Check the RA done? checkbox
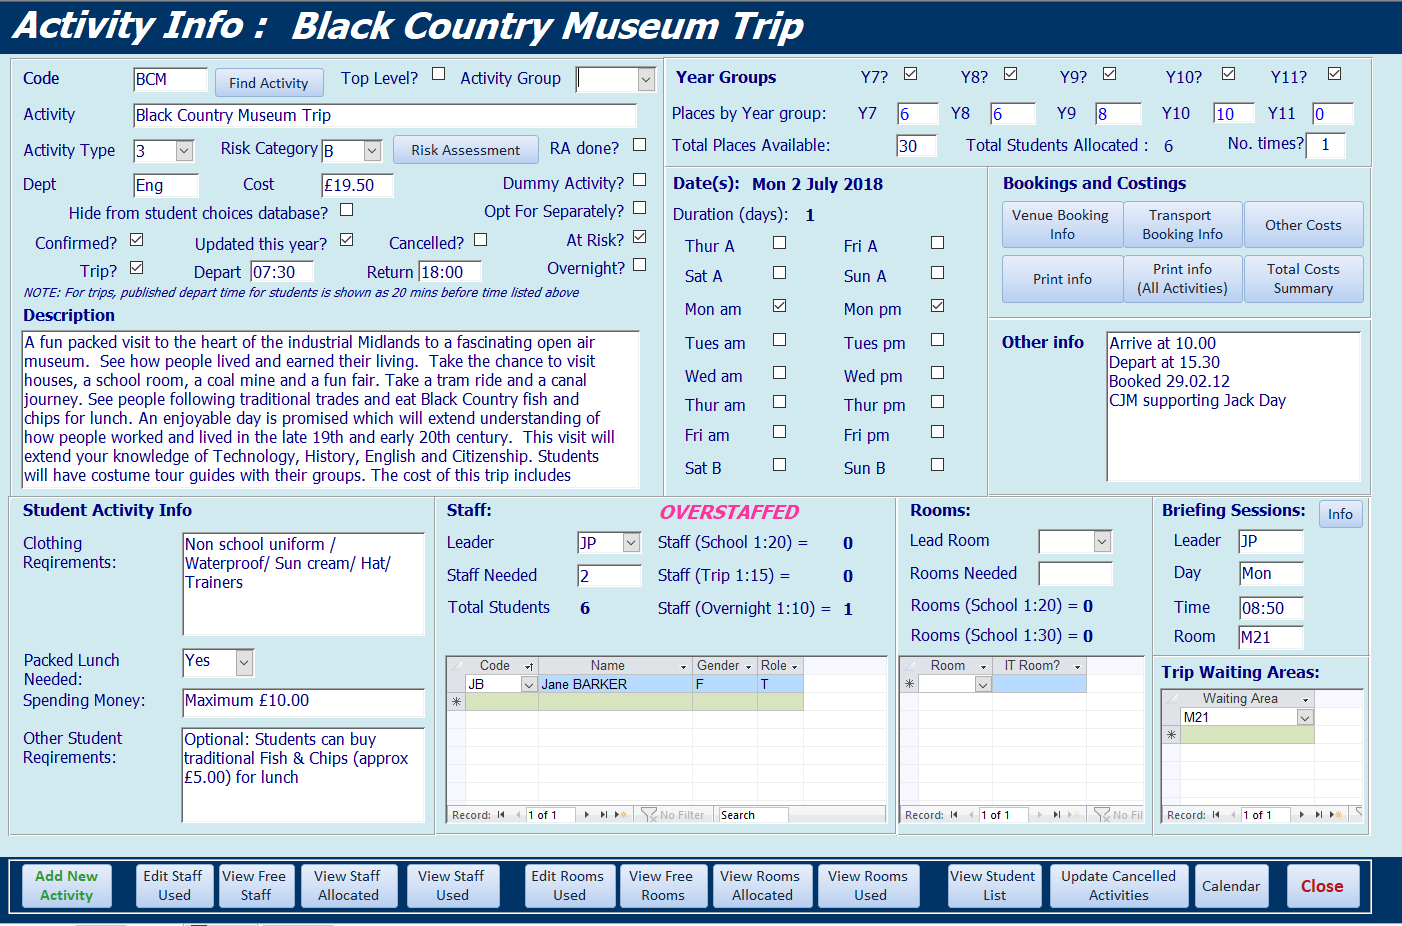Image resolution: width=1402 pixels, height=926 pixels. 640,145
